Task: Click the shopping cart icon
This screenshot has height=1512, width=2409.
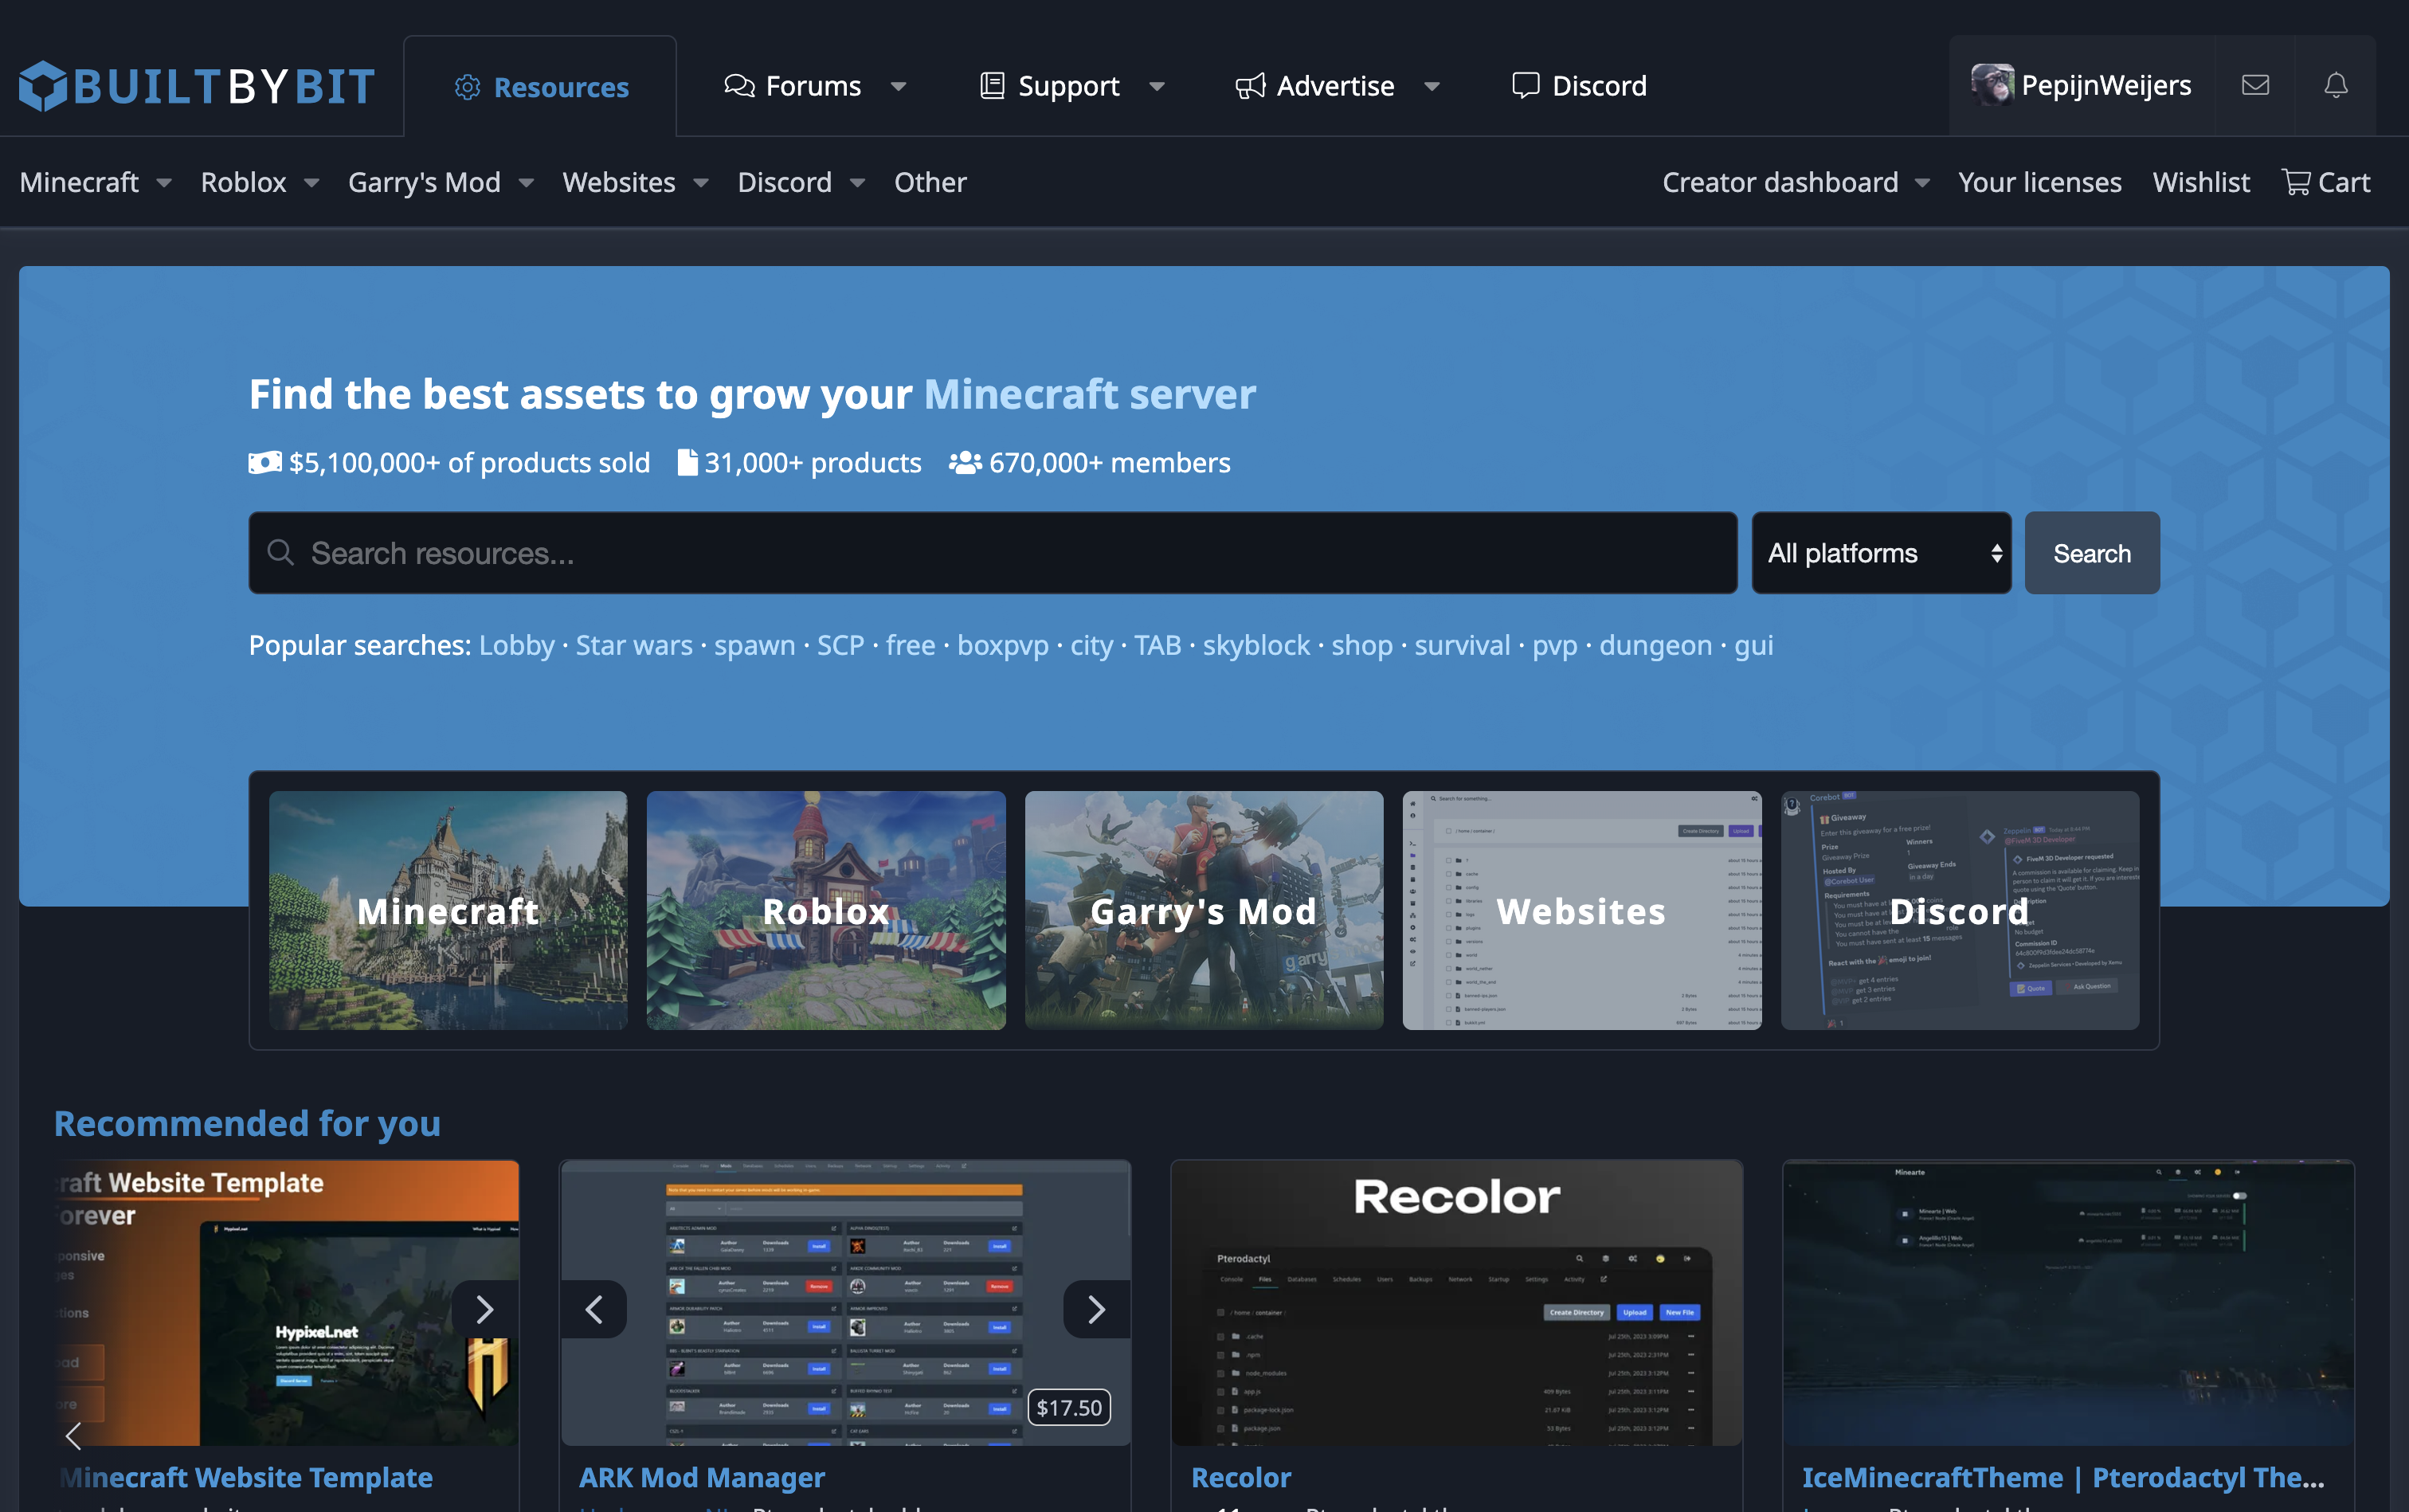Action: tap(2296, 182)
